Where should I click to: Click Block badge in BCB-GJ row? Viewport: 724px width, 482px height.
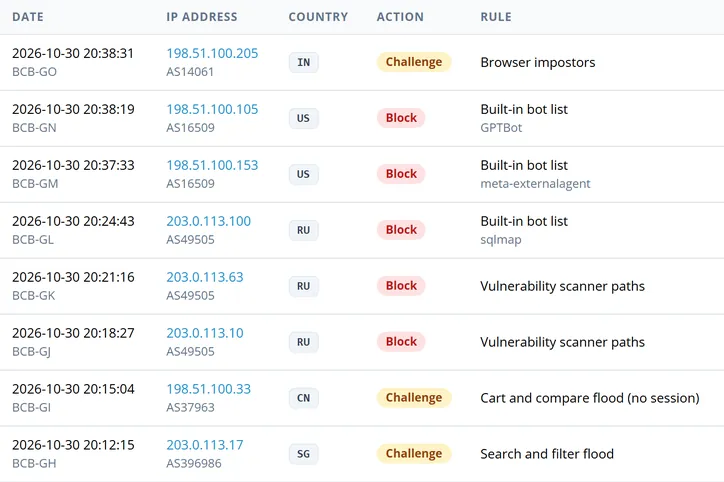[x=401, y=342]
